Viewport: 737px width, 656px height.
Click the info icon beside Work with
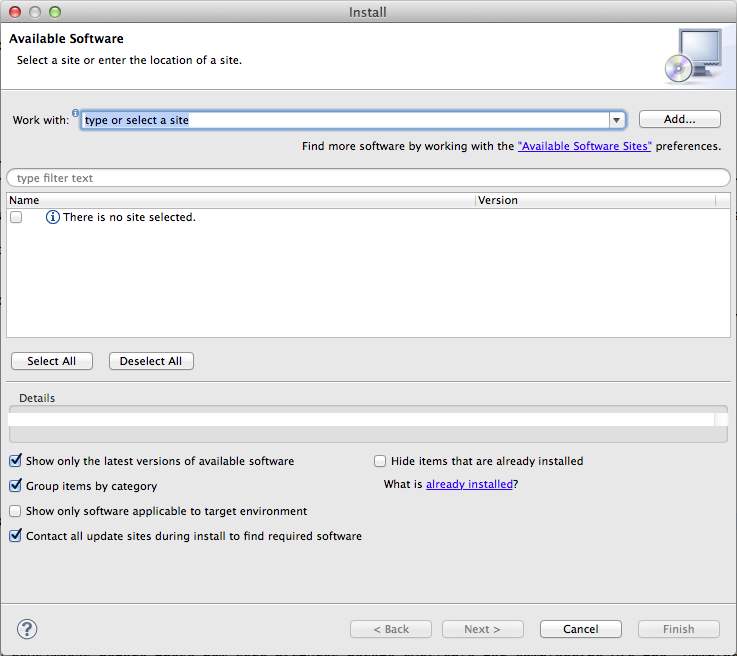(75, 113)
